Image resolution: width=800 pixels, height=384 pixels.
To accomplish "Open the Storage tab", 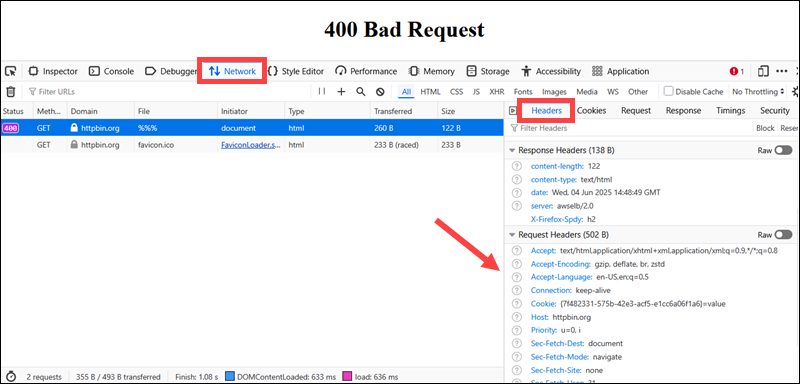I will tap(488, 71).
